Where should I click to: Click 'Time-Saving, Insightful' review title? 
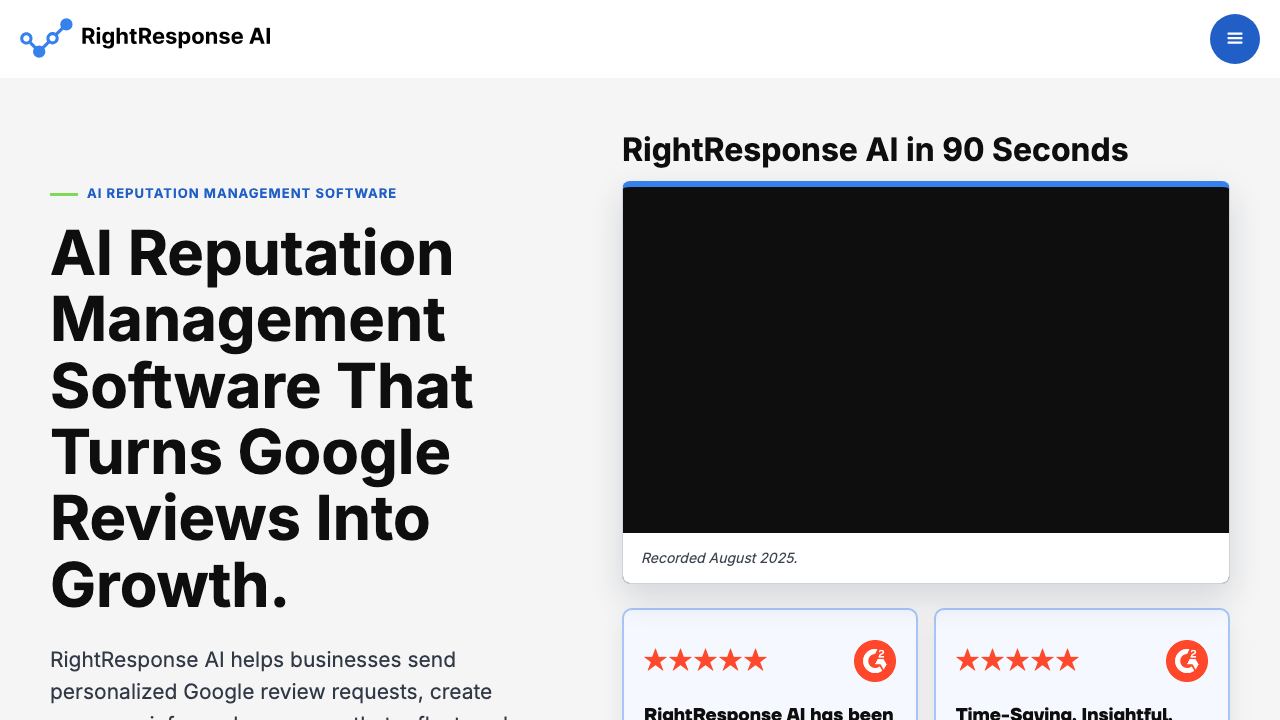pos(1064,712)
